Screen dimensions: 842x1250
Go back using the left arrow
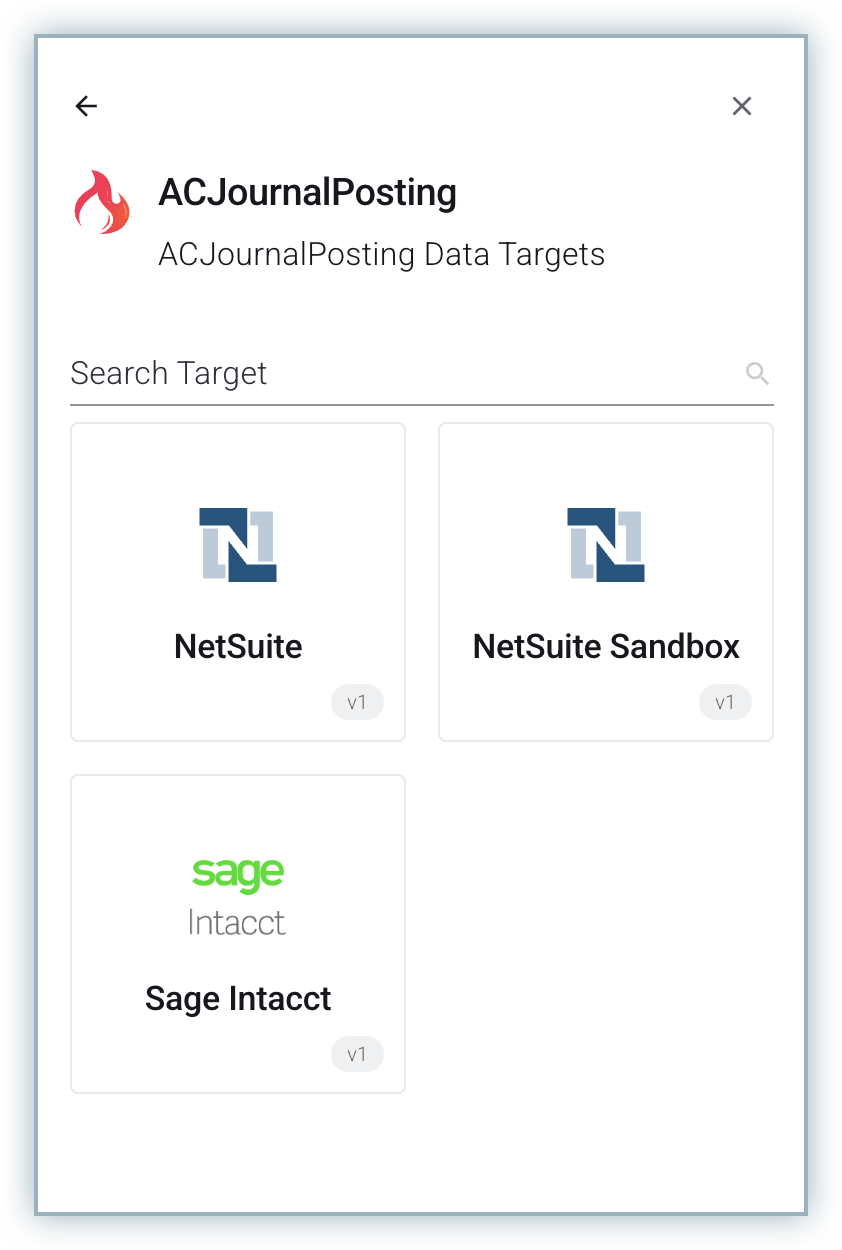tap(86, 106)
